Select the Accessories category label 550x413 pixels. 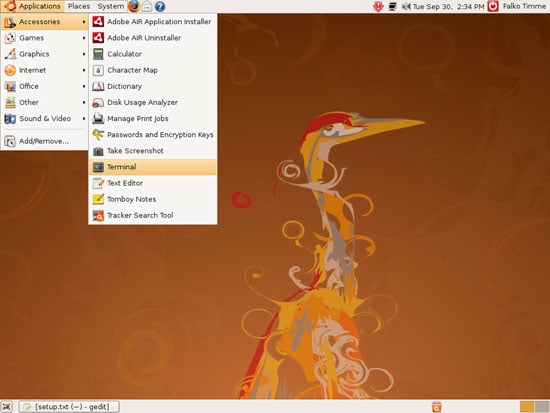39,22
